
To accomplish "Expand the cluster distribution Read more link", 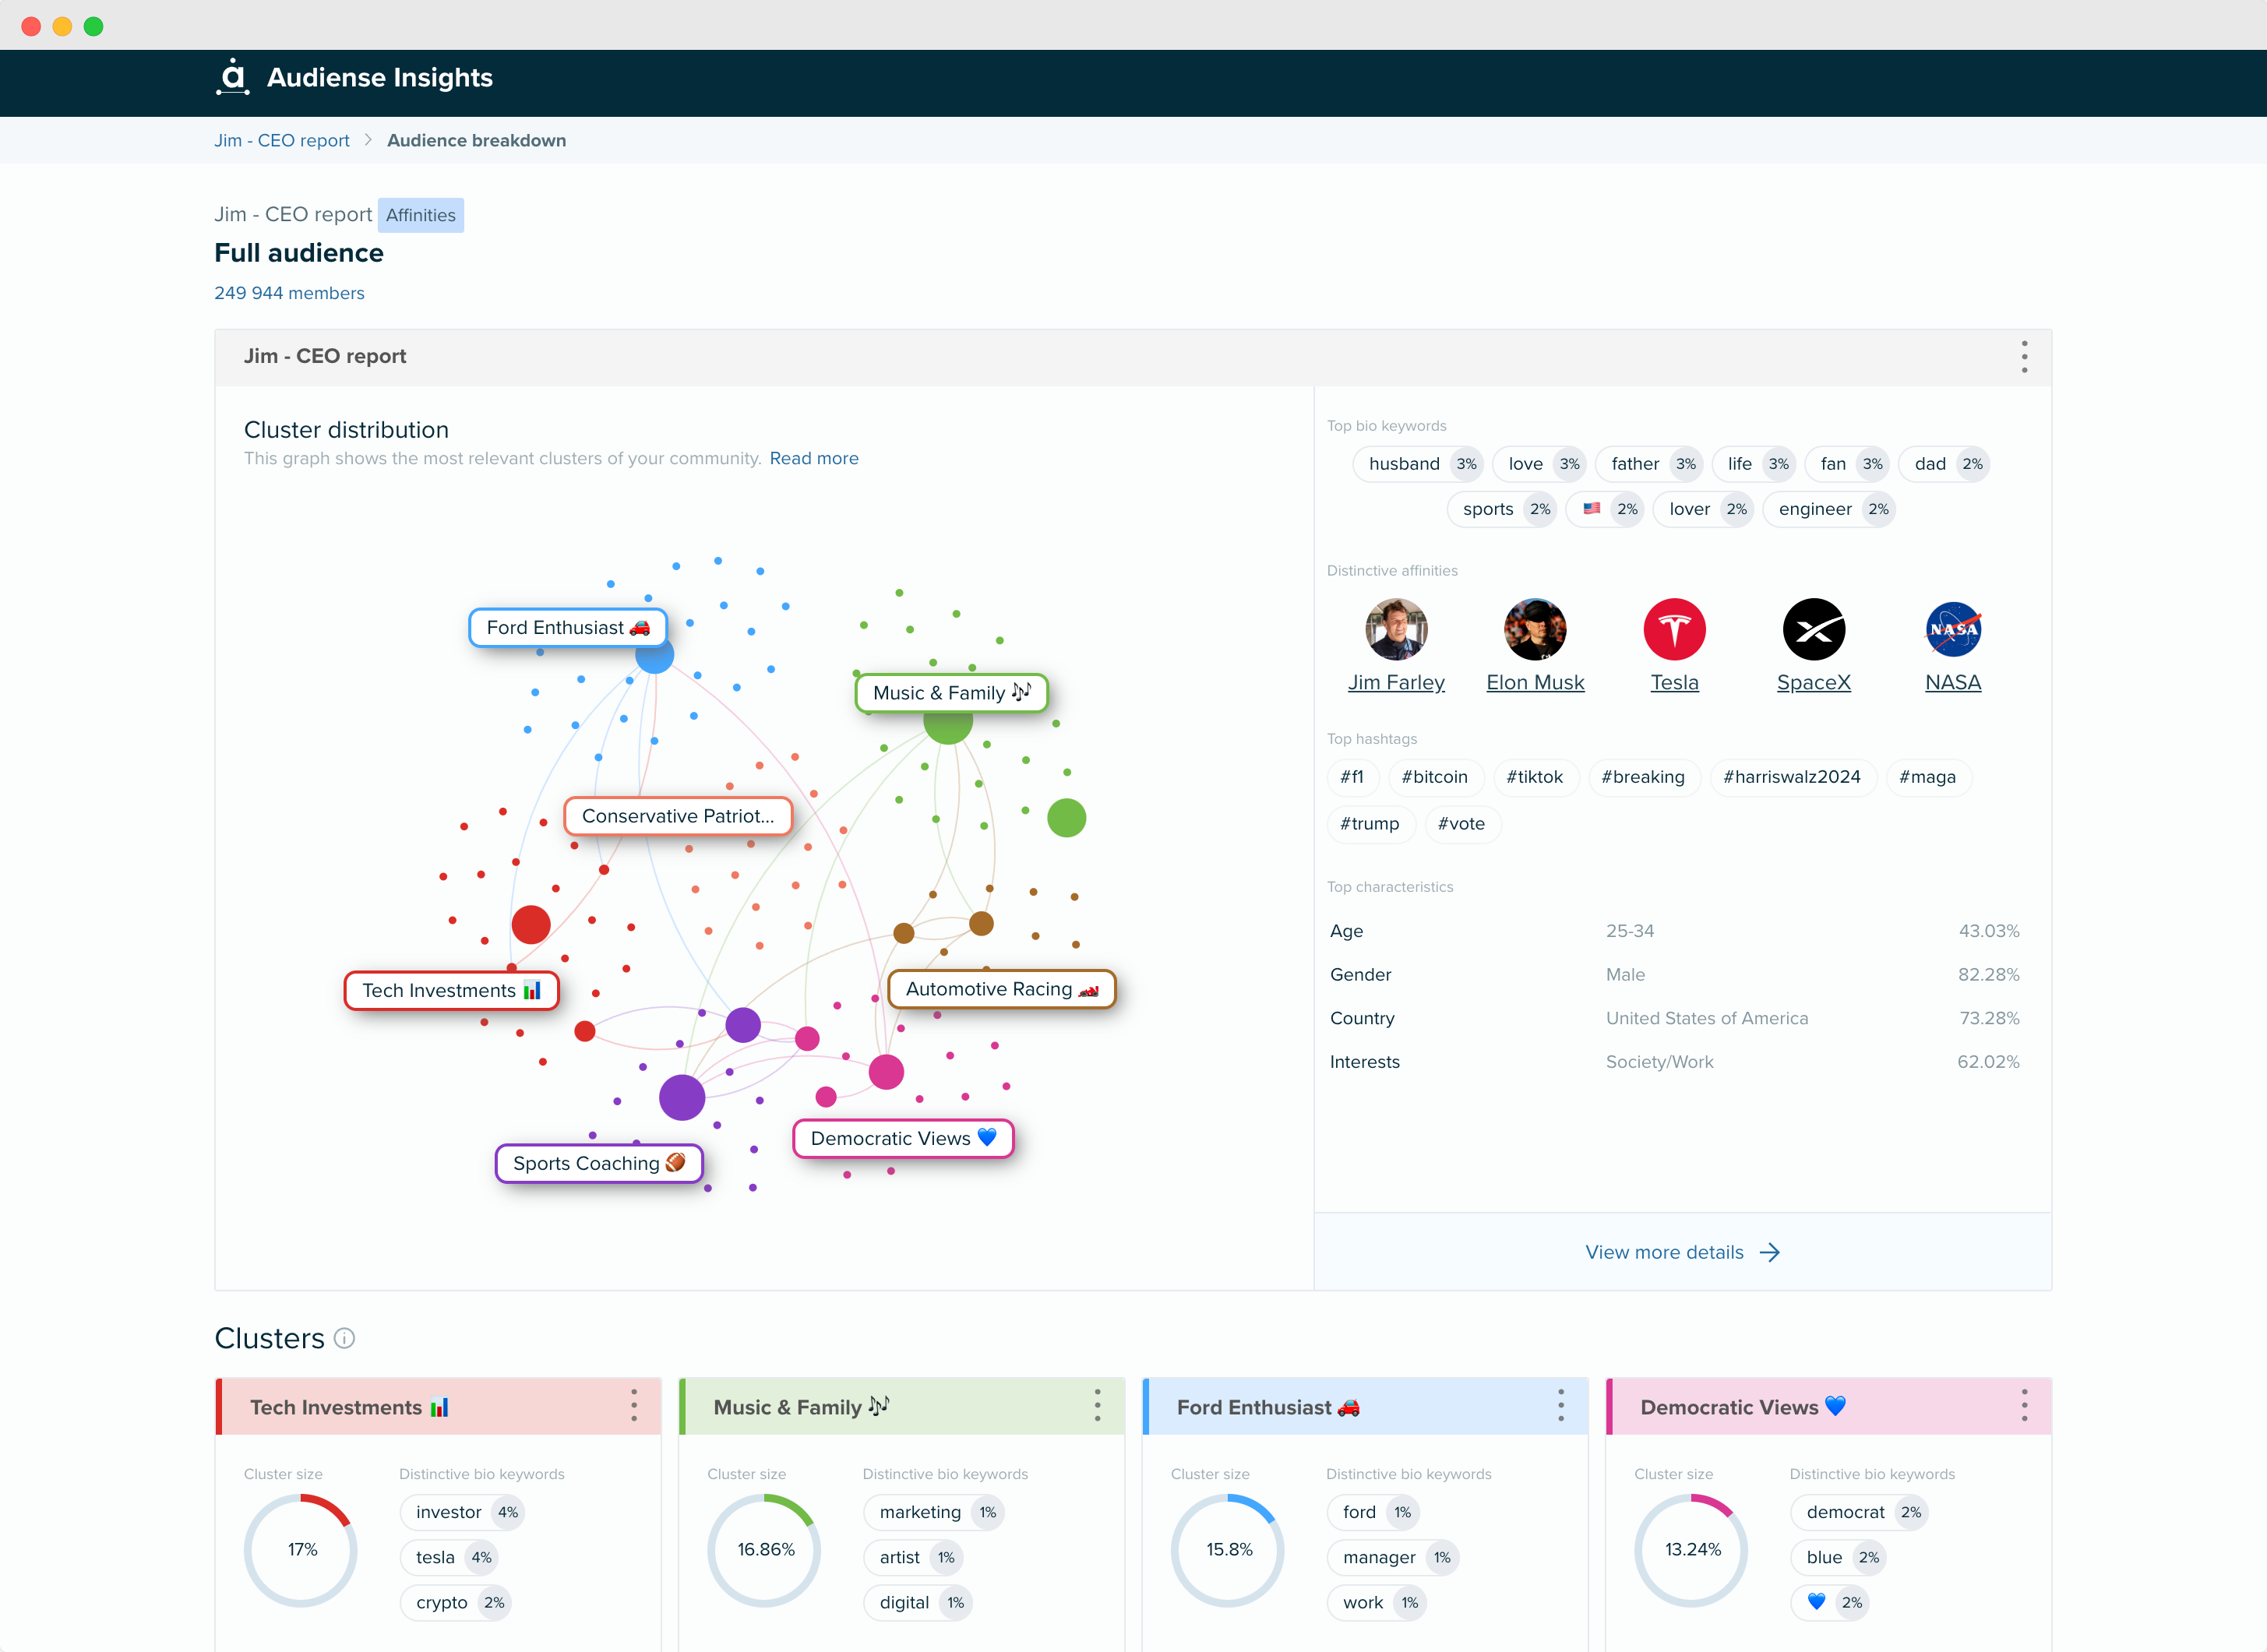I will pyautogui.click(x=813, y=460).
